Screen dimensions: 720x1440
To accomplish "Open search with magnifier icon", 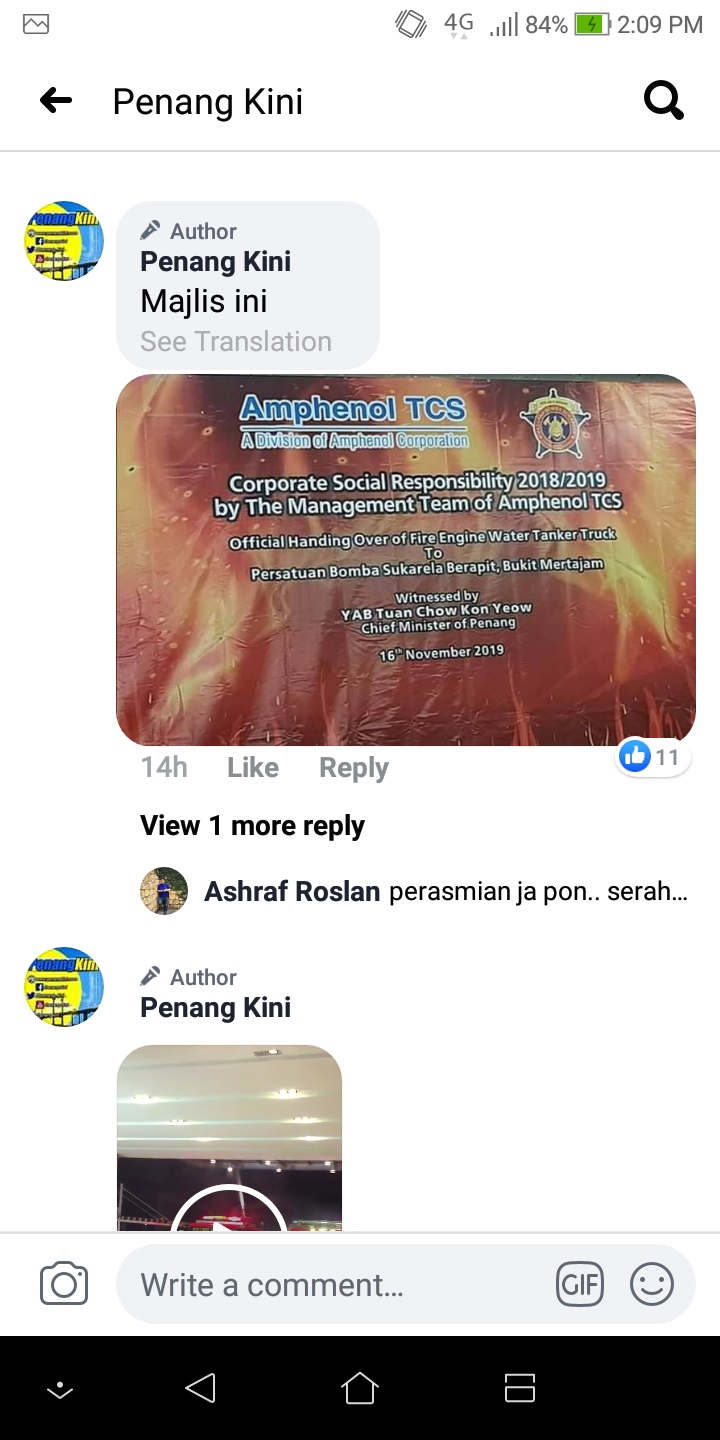I will (x=664, y=100).
